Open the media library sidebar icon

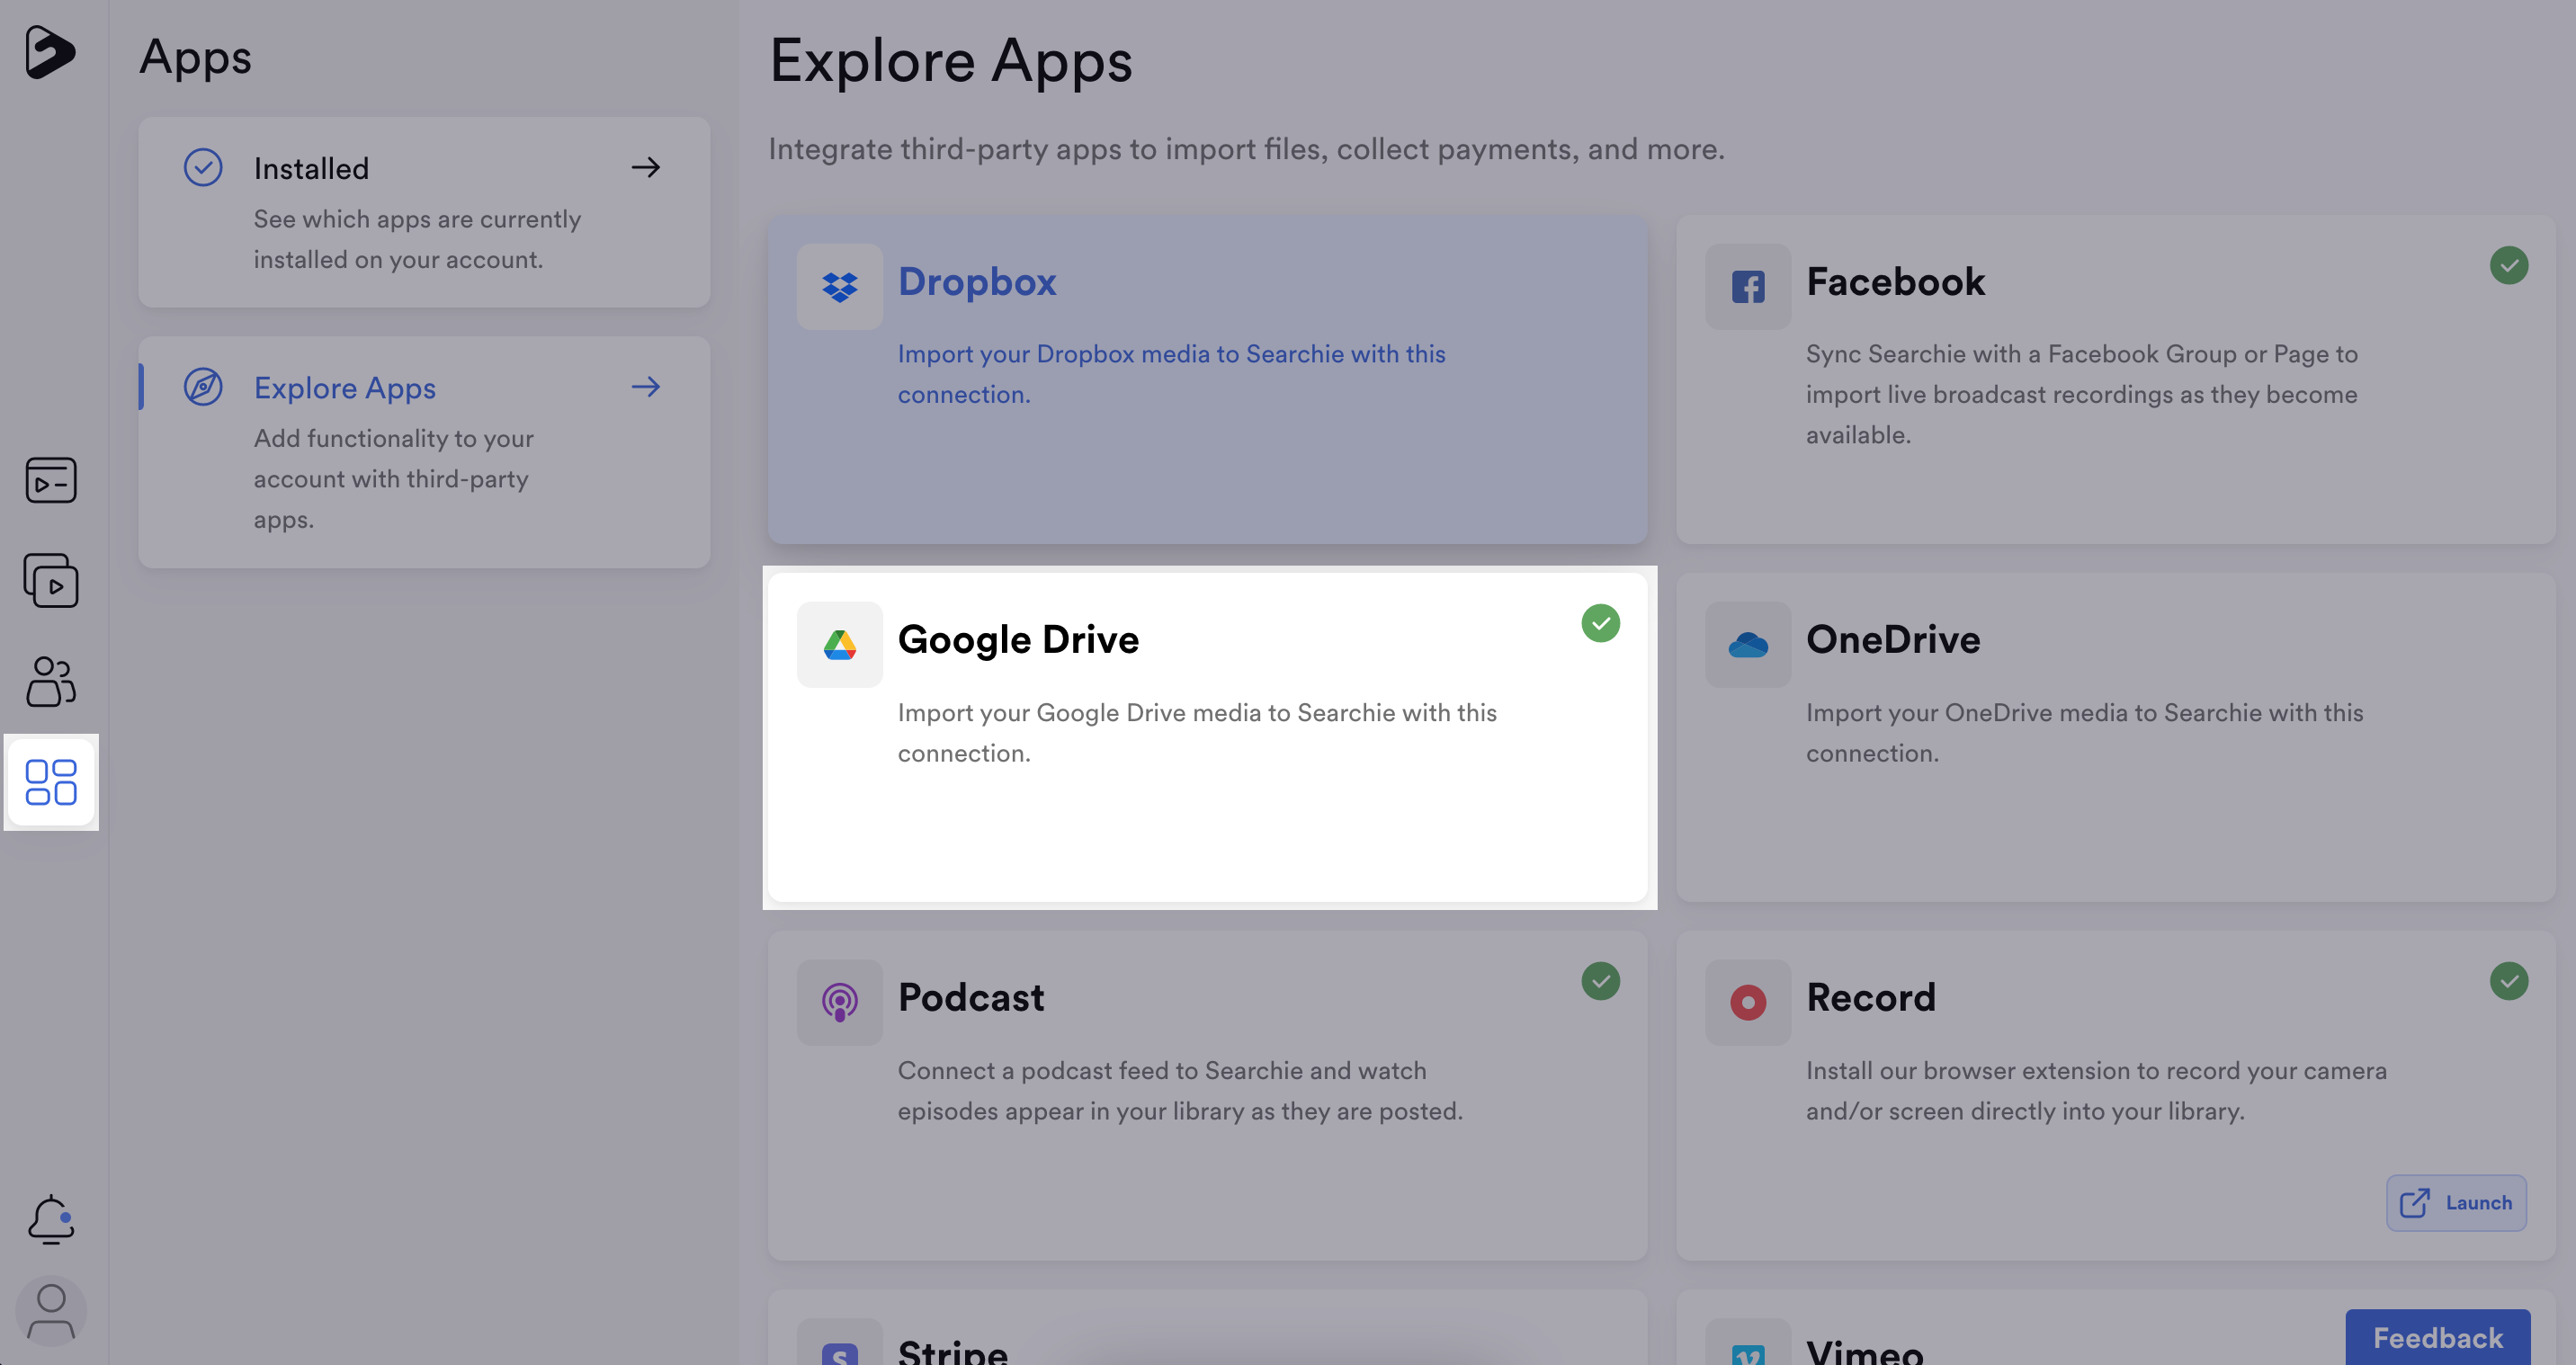pyautogui.click(x=51, y=480)
